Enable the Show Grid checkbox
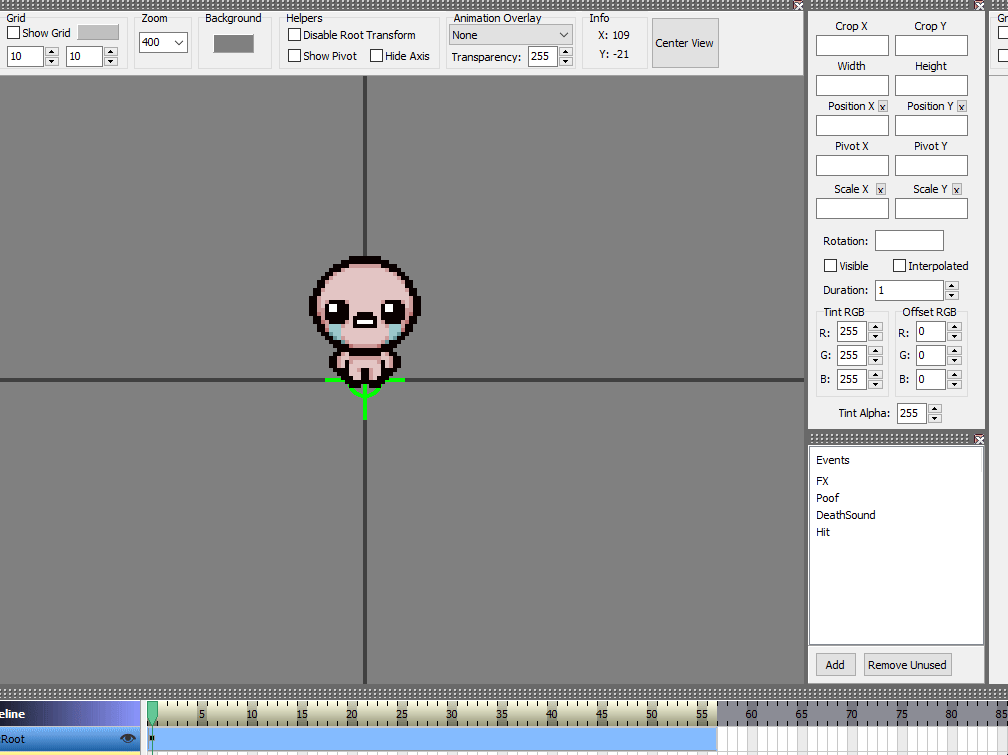1008x755 pixels. [12, 32]
